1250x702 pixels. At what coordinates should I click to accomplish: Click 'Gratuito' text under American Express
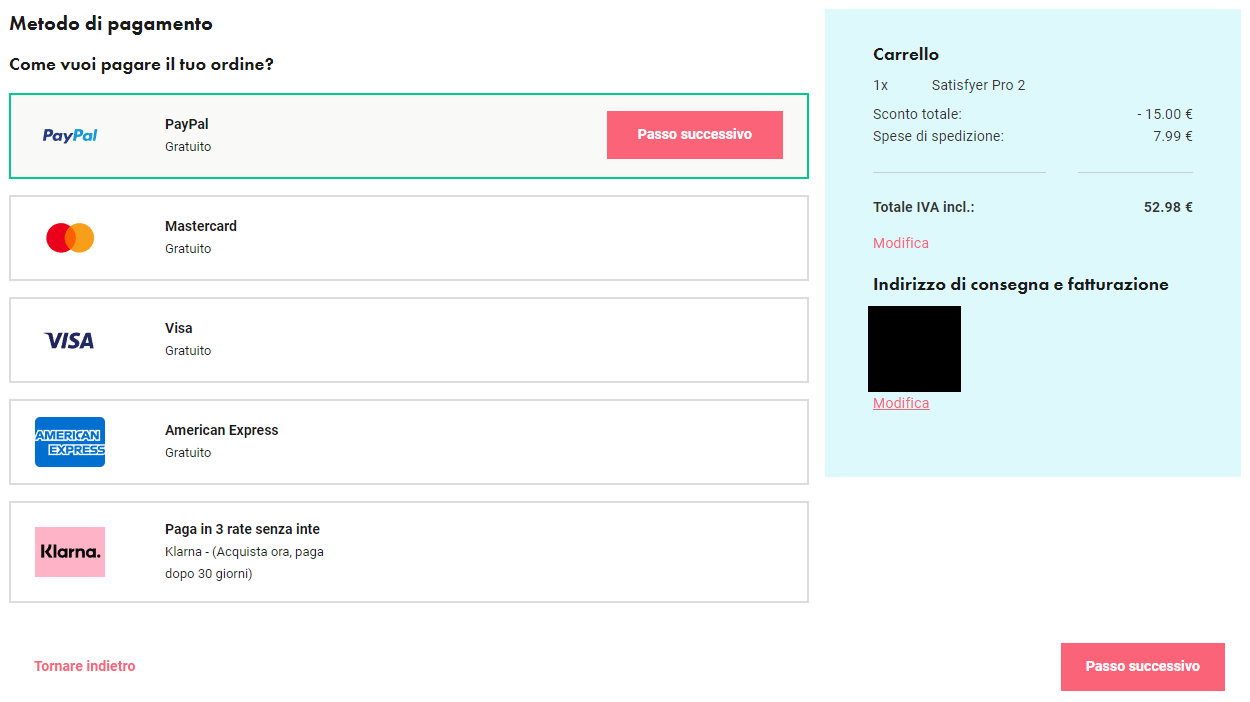188,453
